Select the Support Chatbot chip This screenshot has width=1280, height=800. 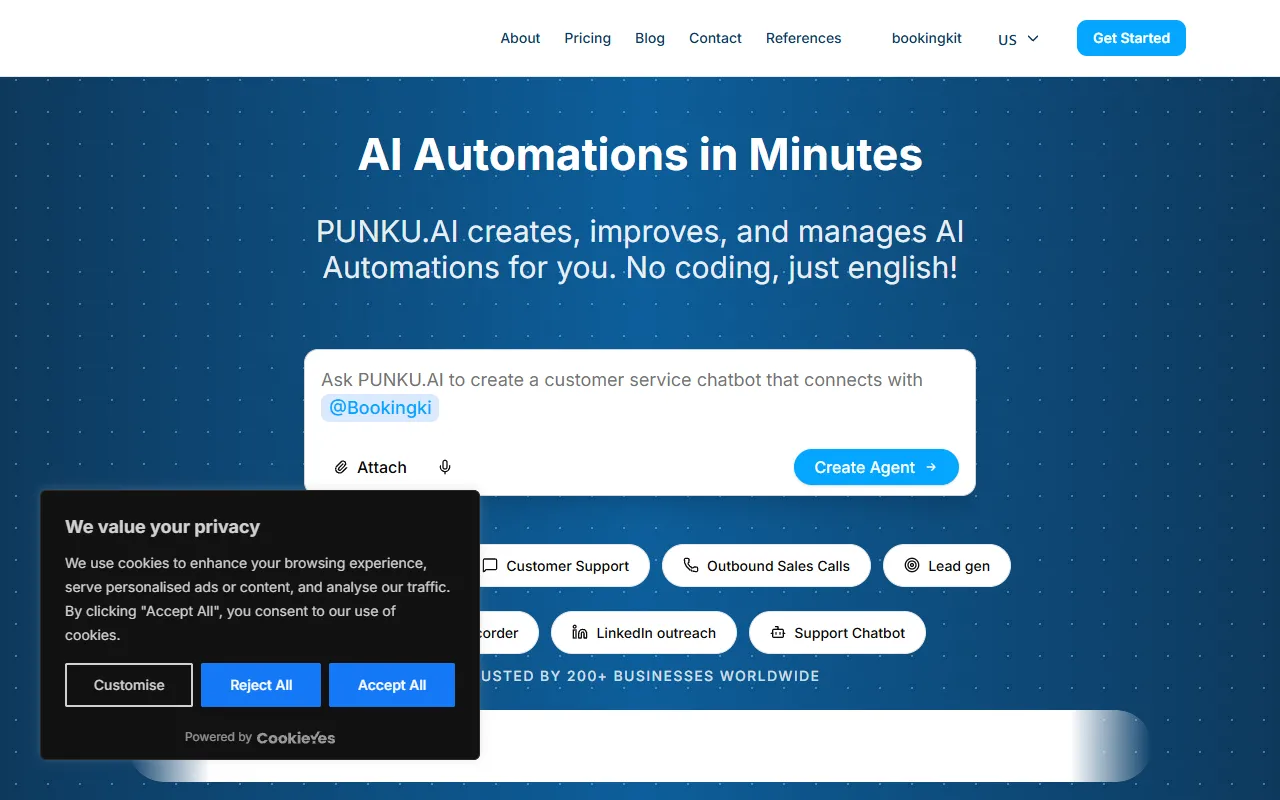click(x=837, y=633)
